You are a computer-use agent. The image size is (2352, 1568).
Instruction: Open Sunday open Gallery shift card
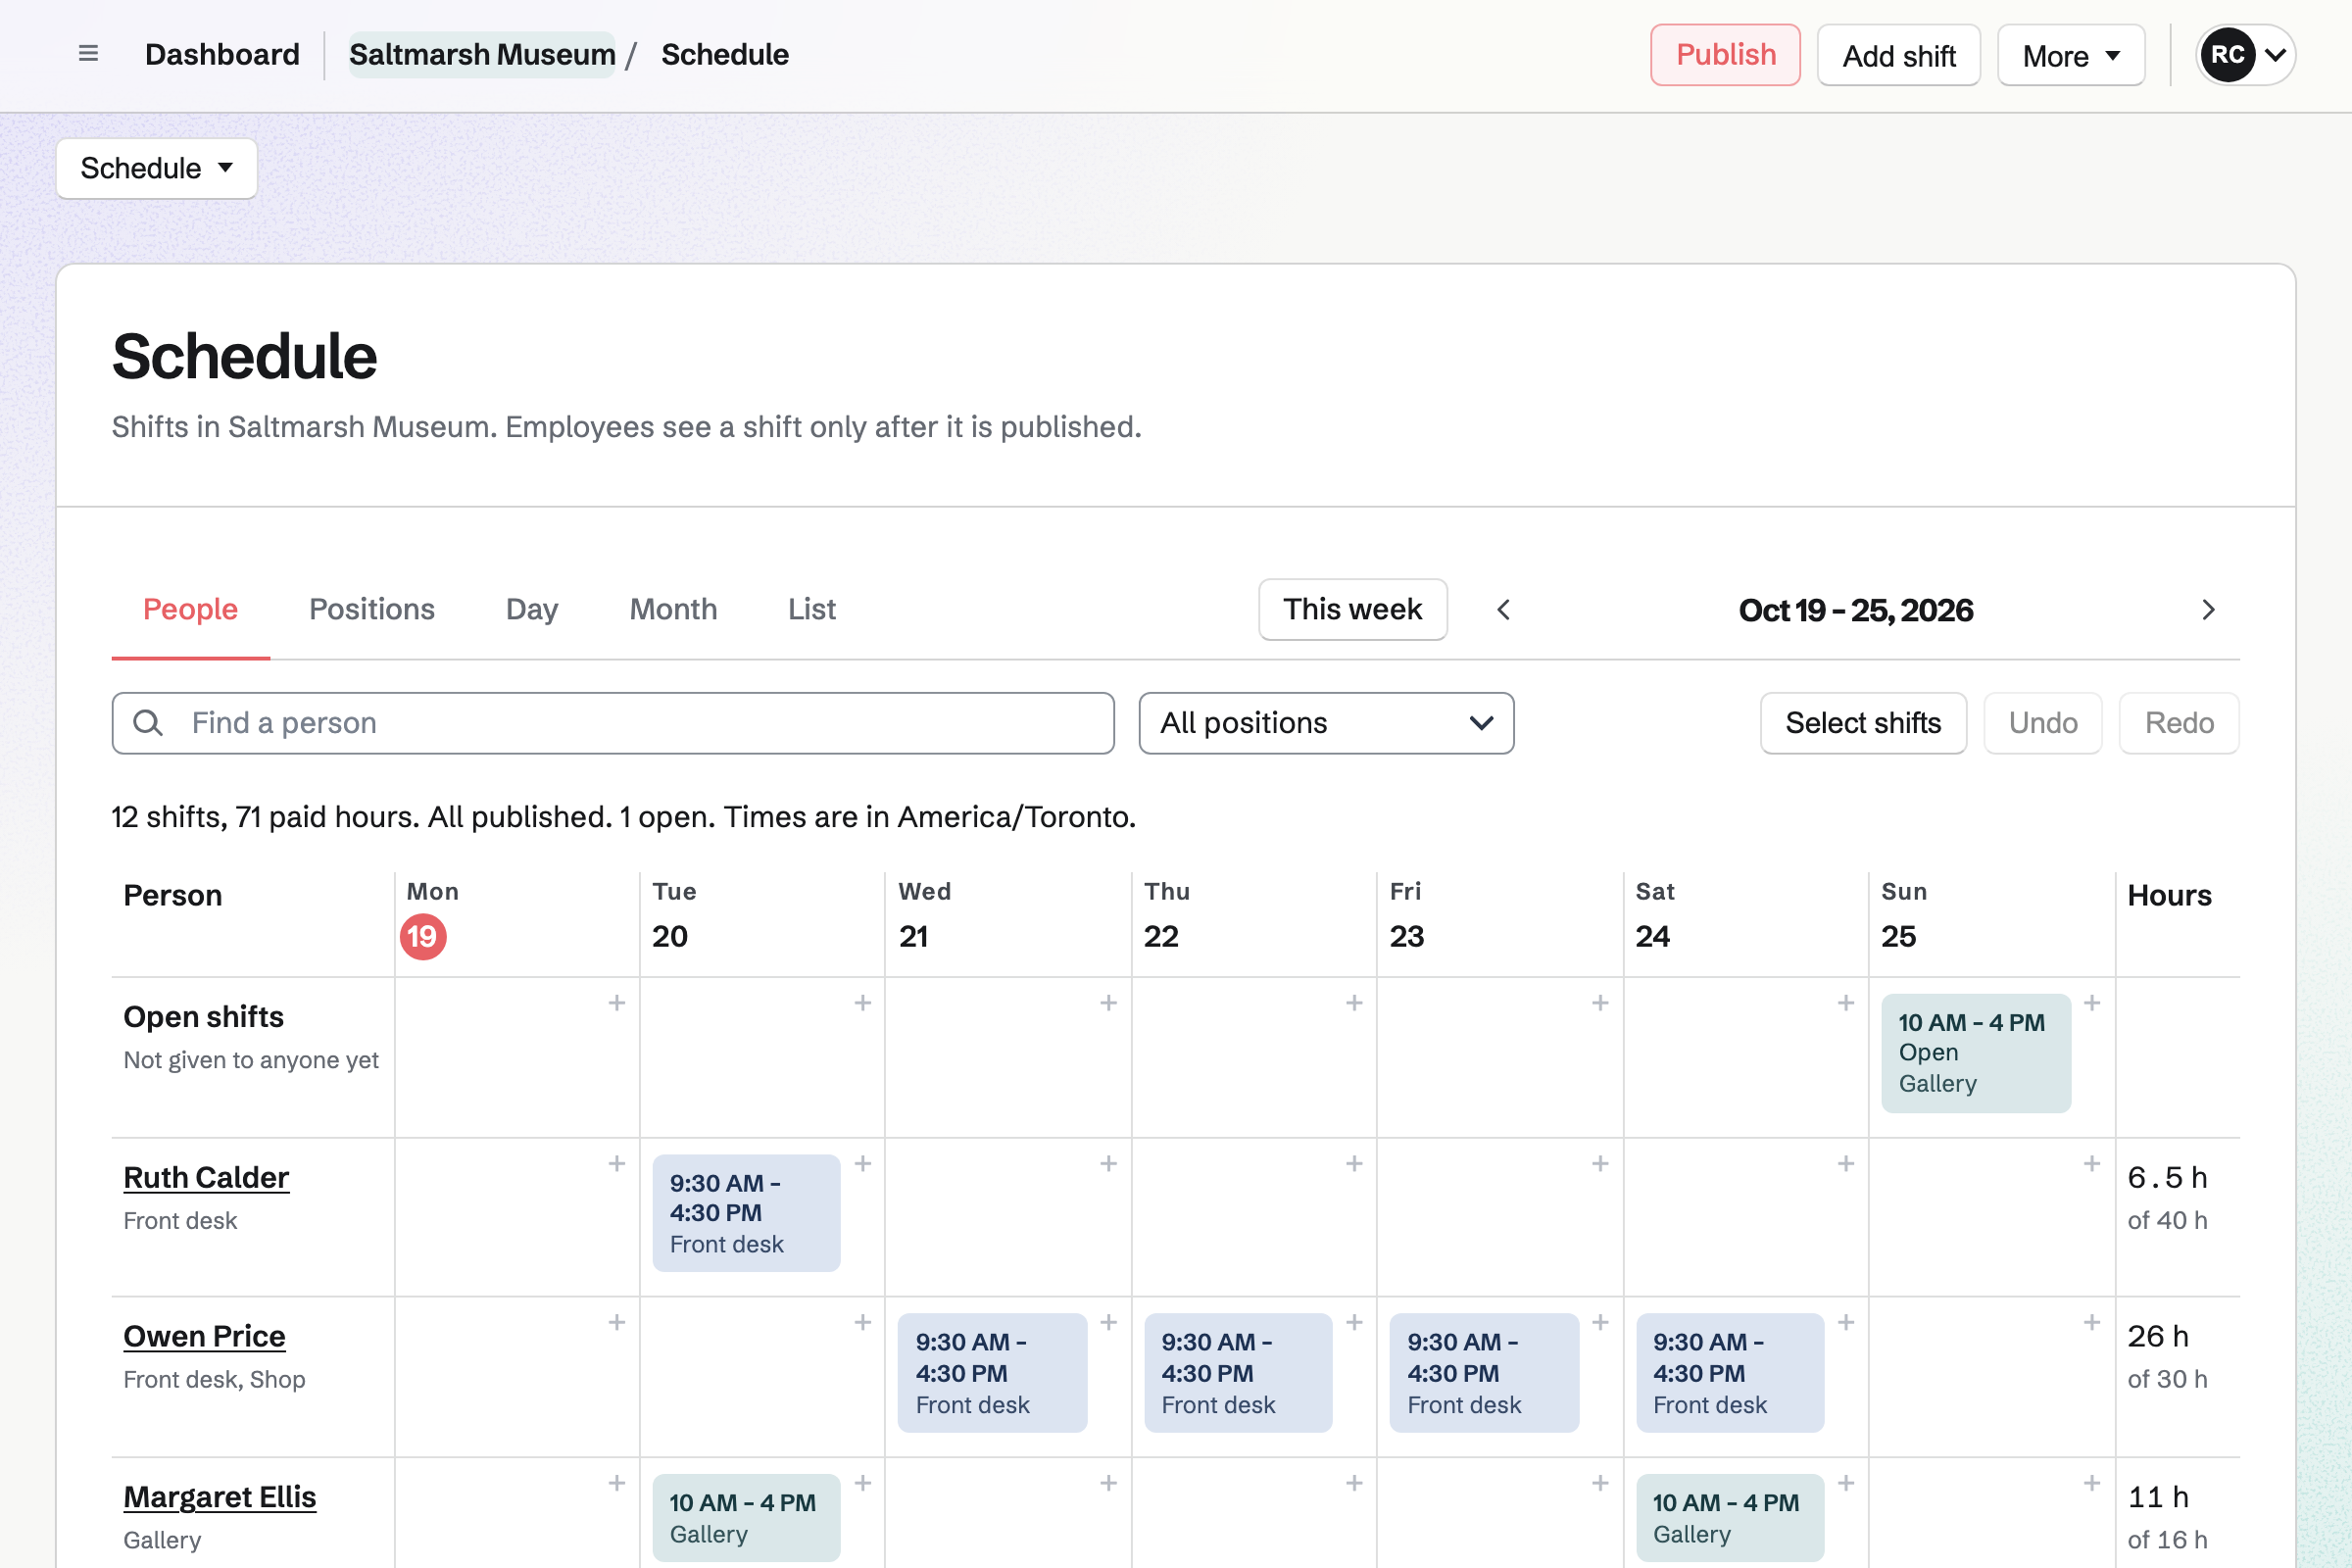[x=1976, y=1053]
